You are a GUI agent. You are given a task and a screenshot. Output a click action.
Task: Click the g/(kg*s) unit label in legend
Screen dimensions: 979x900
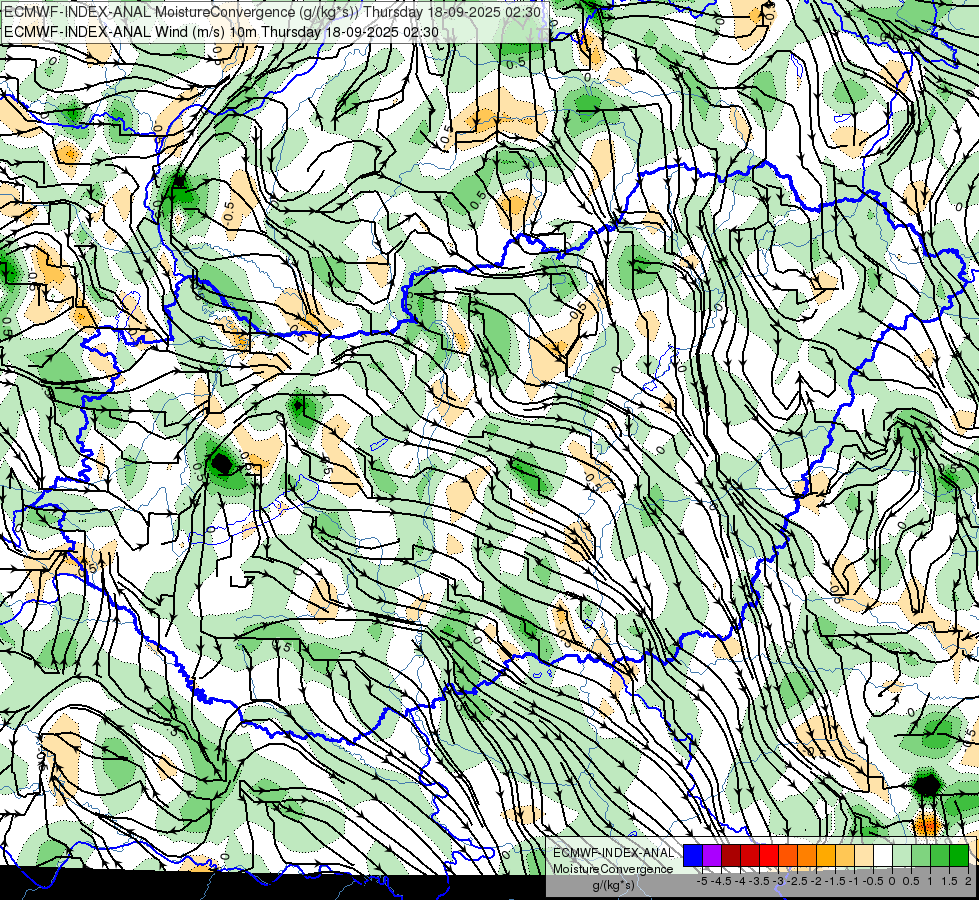tap(613, 886)
